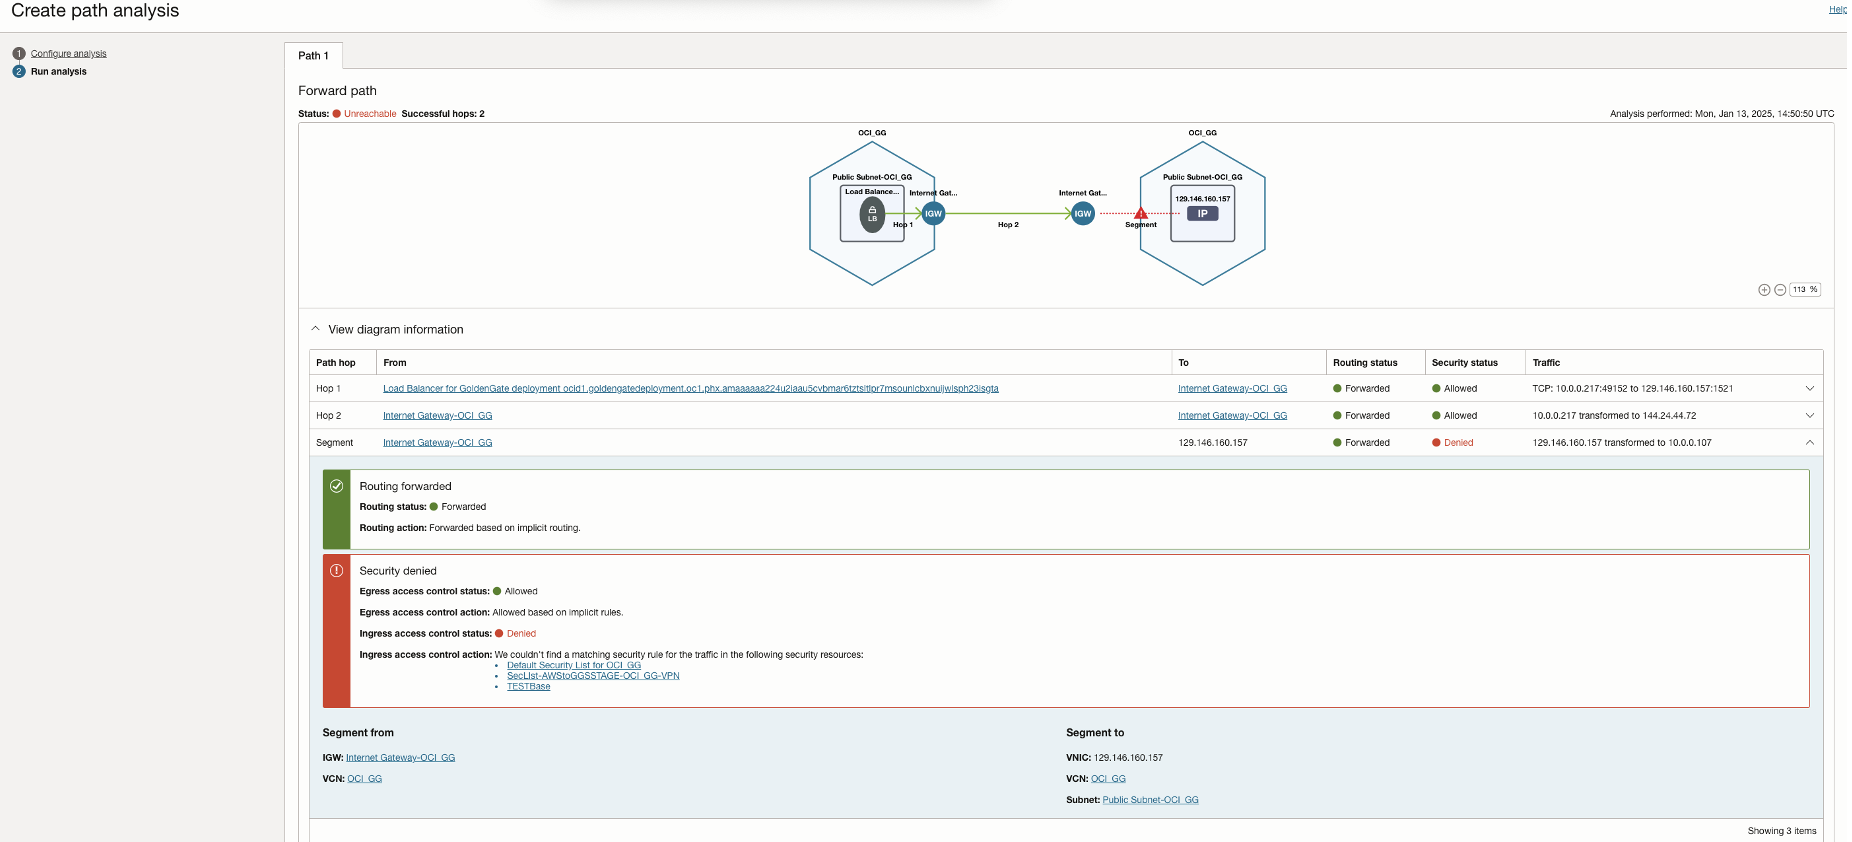Open the Load Balancer for GoldenGate deployment link
Viewport: 1852px width, 842px height.
(691, 389)
